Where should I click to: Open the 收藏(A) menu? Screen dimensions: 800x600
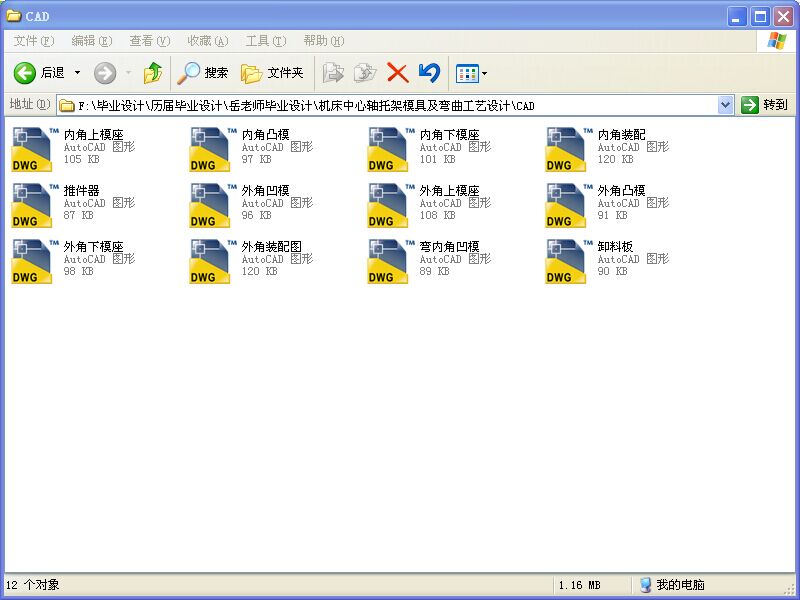click(x=208, y=41)
